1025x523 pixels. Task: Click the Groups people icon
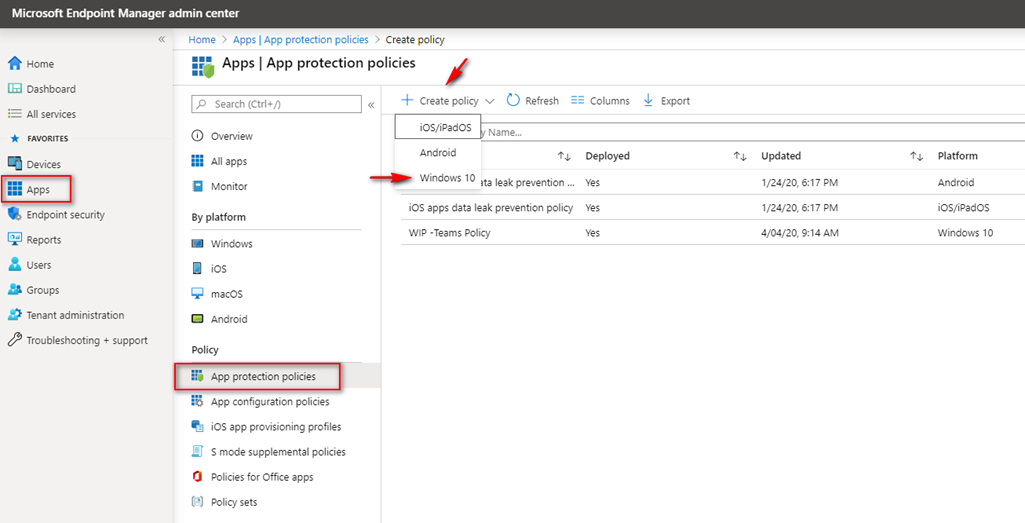14,289
